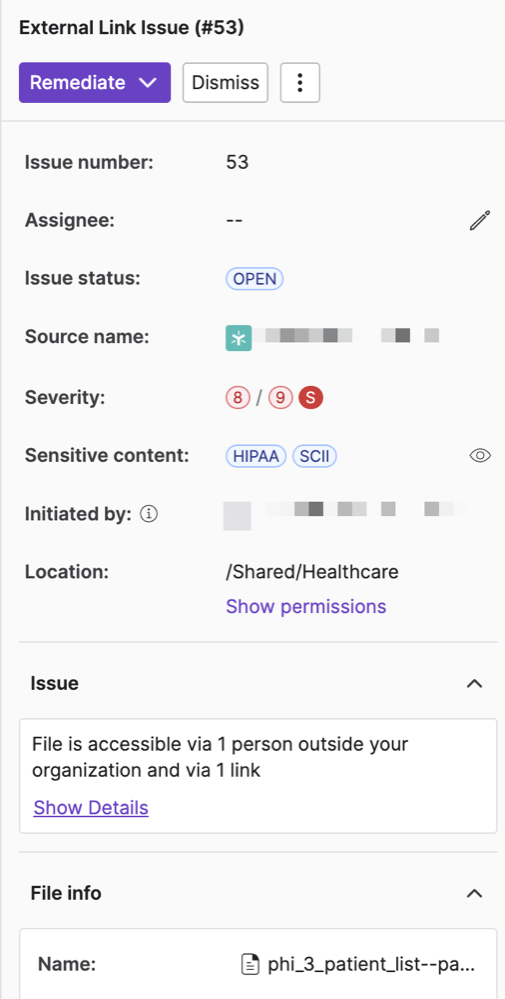Open the Show Details link

(91, 808)
